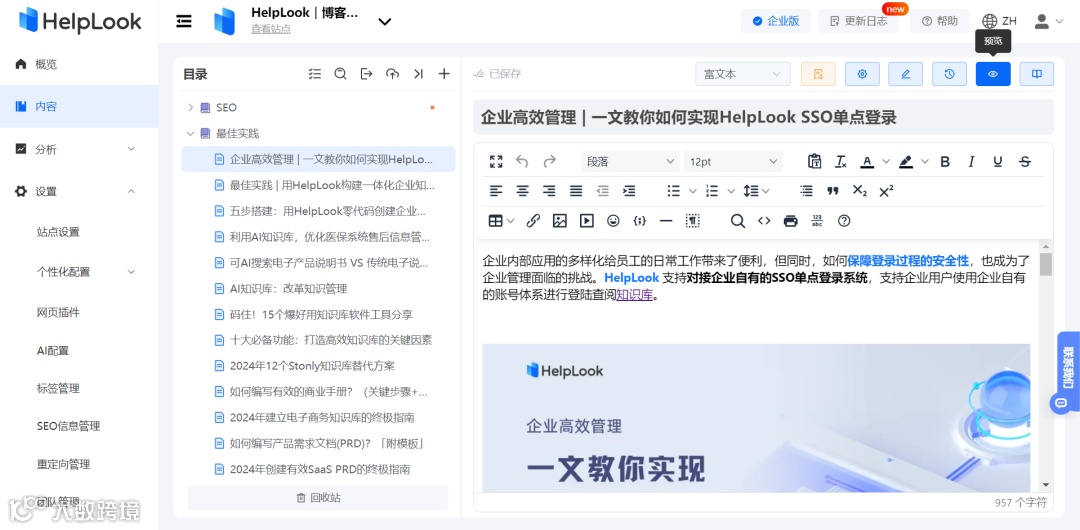The height and width of the screenshot is (530, 1080).
Task: Clear text formatting
Action: (x=840, y=161)
